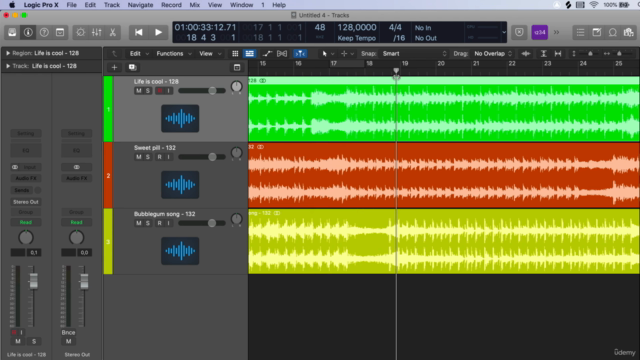Open the Record menu
This screenshot has height=360, width=640.
[171, 5]
